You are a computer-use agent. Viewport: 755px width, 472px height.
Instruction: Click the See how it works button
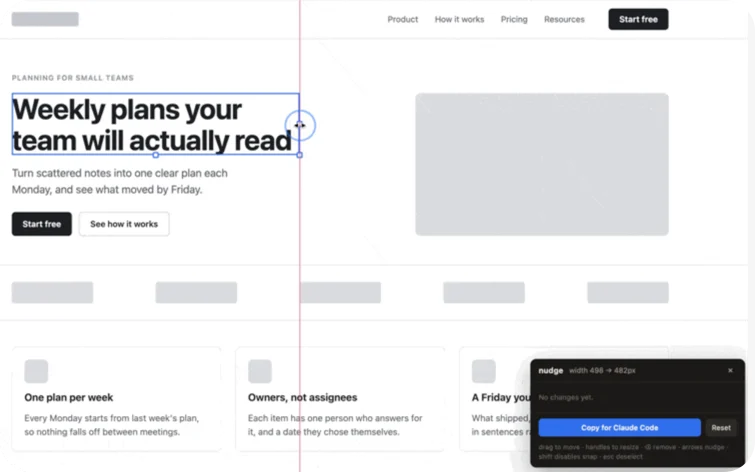click(124, 224)
